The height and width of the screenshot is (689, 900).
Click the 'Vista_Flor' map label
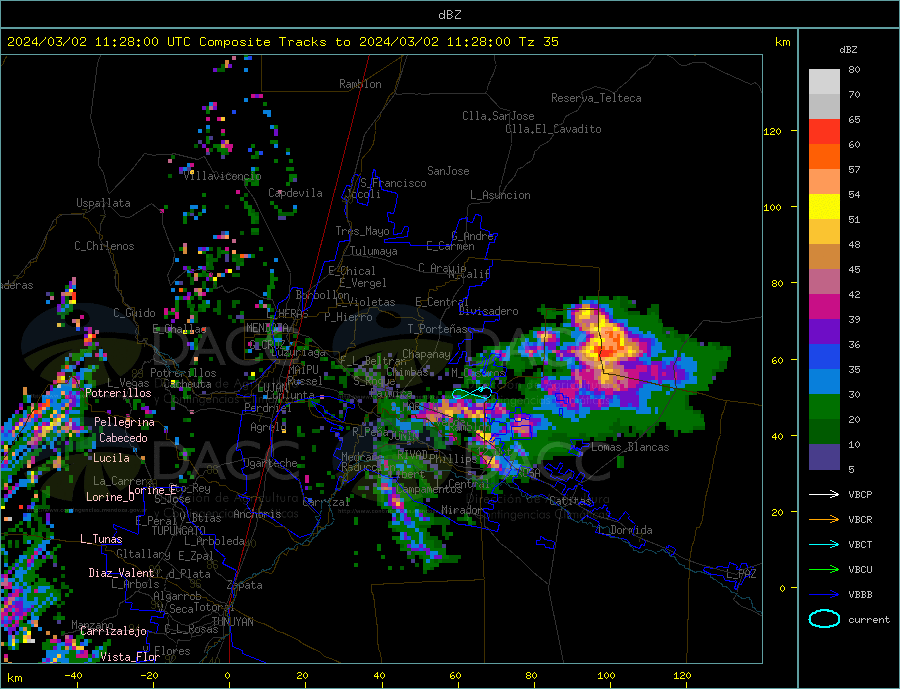(x=130, y=657)
